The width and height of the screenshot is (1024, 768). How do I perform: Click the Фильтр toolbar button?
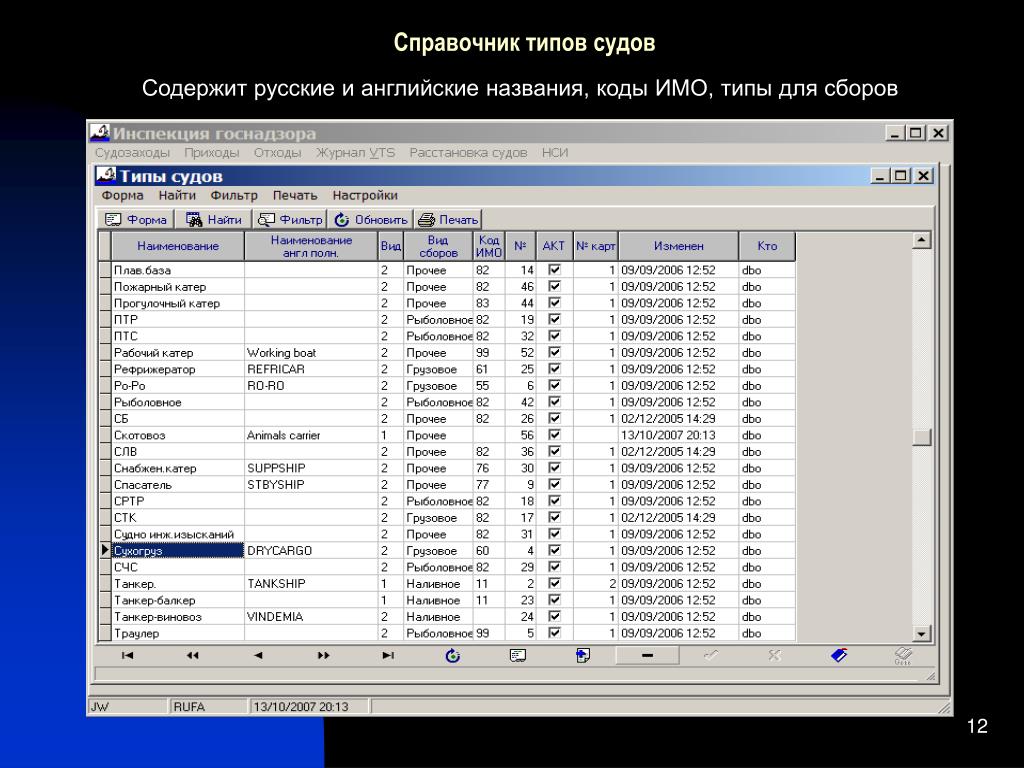(290, 220)
